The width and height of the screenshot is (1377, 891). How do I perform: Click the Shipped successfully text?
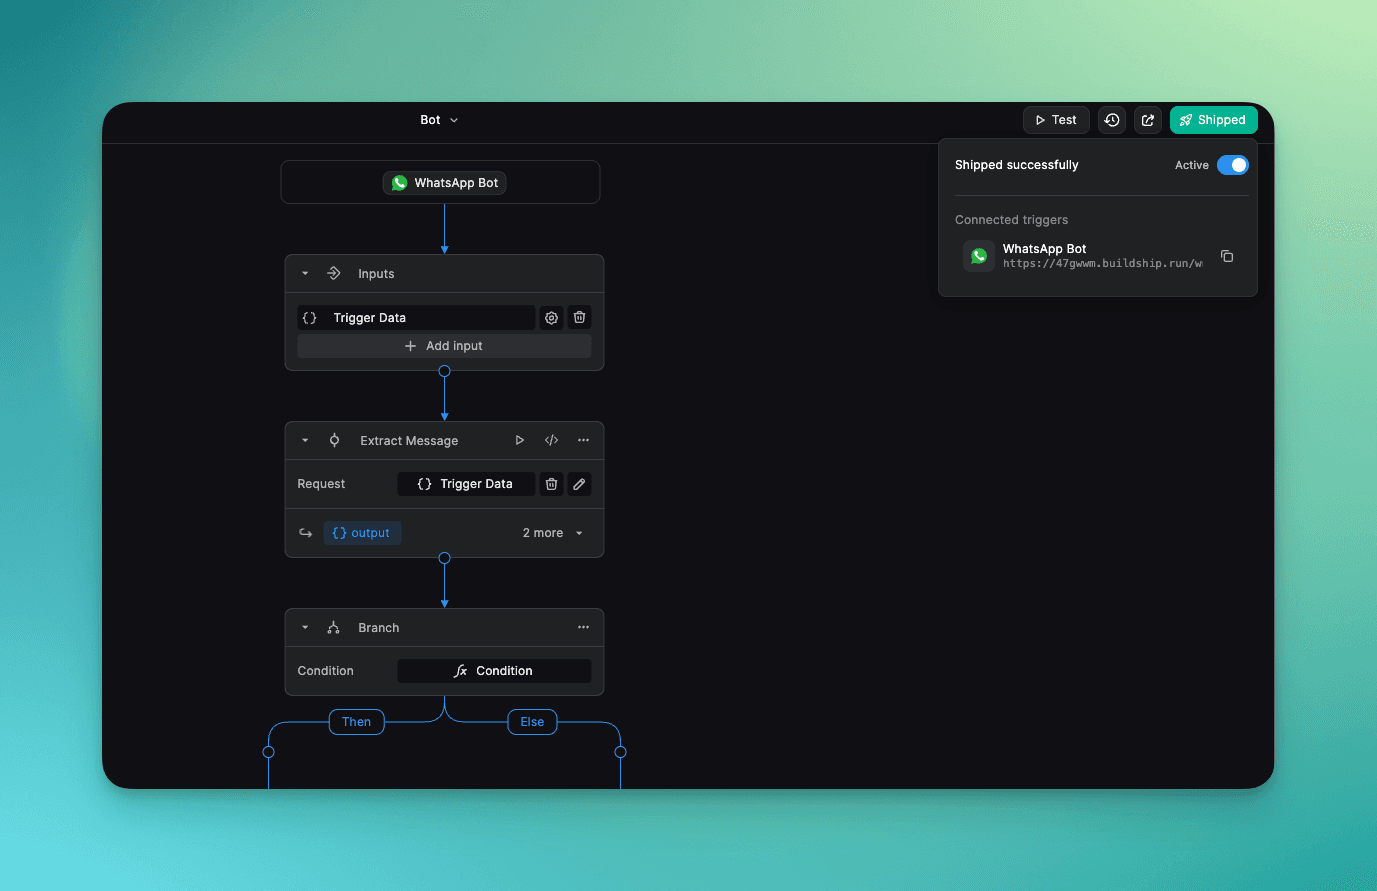(1017, 165)
